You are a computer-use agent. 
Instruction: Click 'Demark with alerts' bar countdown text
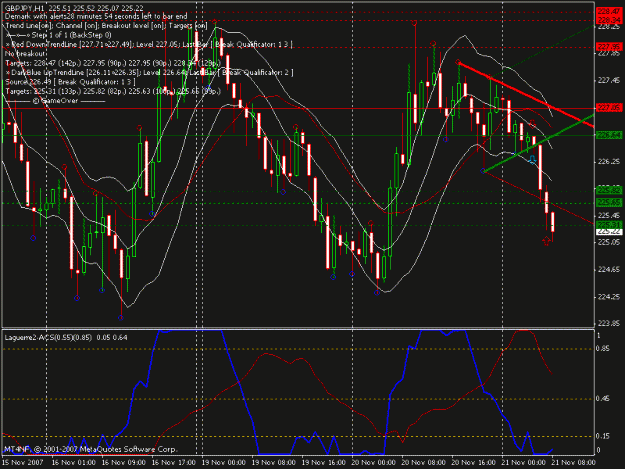[x=96, y=16]
